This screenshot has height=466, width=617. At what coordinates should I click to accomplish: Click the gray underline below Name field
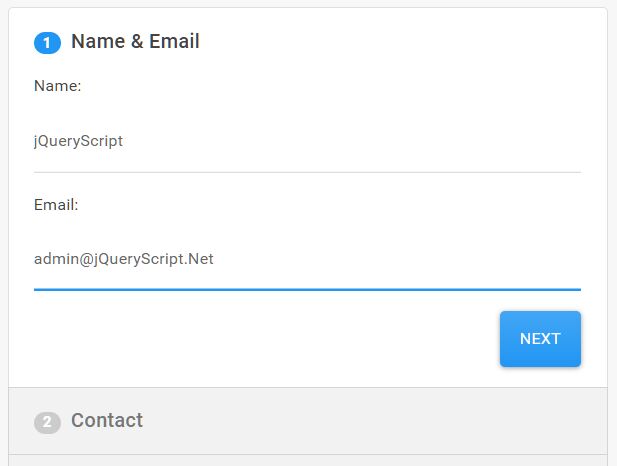pyautogui.click(x=307, y=172)
